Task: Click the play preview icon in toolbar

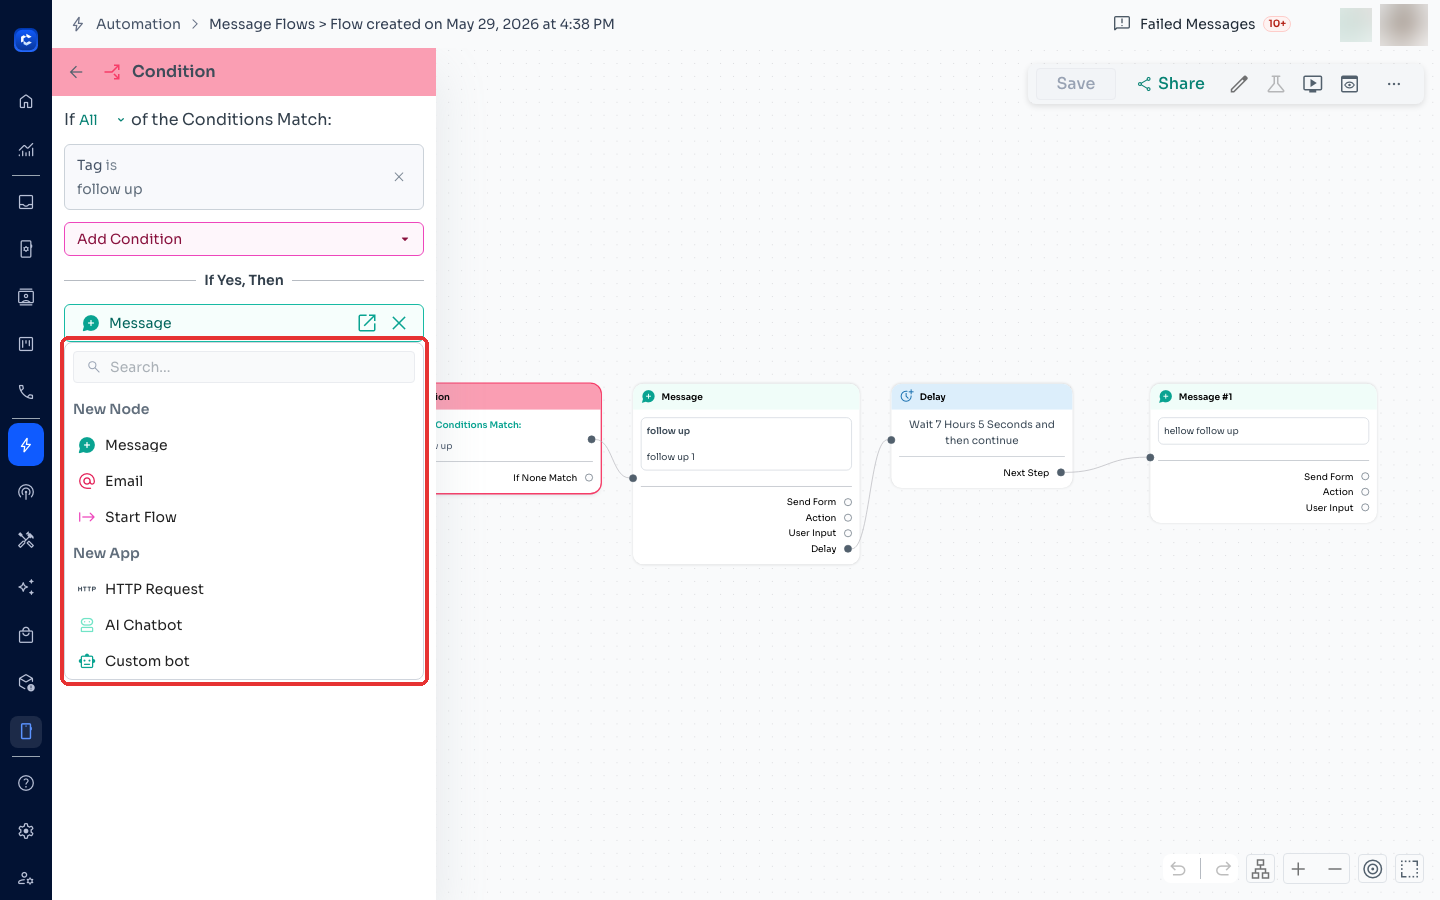Action: coord(1313,84)
